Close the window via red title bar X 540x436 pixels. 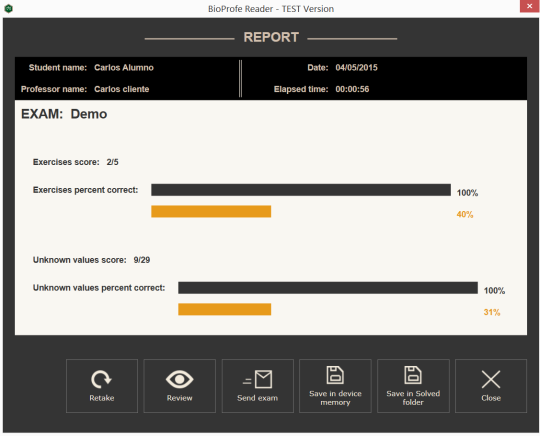click(x=529, y=6)
